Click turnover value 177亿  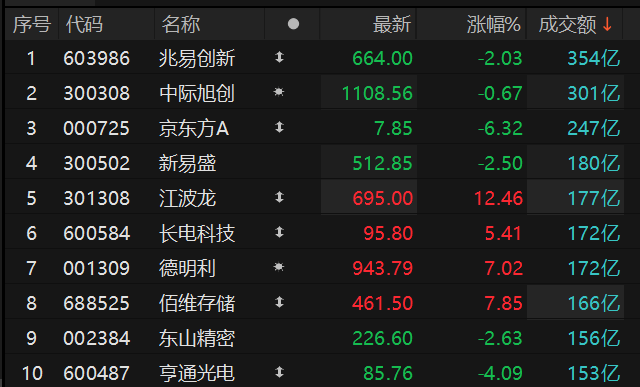pyautogui.click(x=594, y=198)
